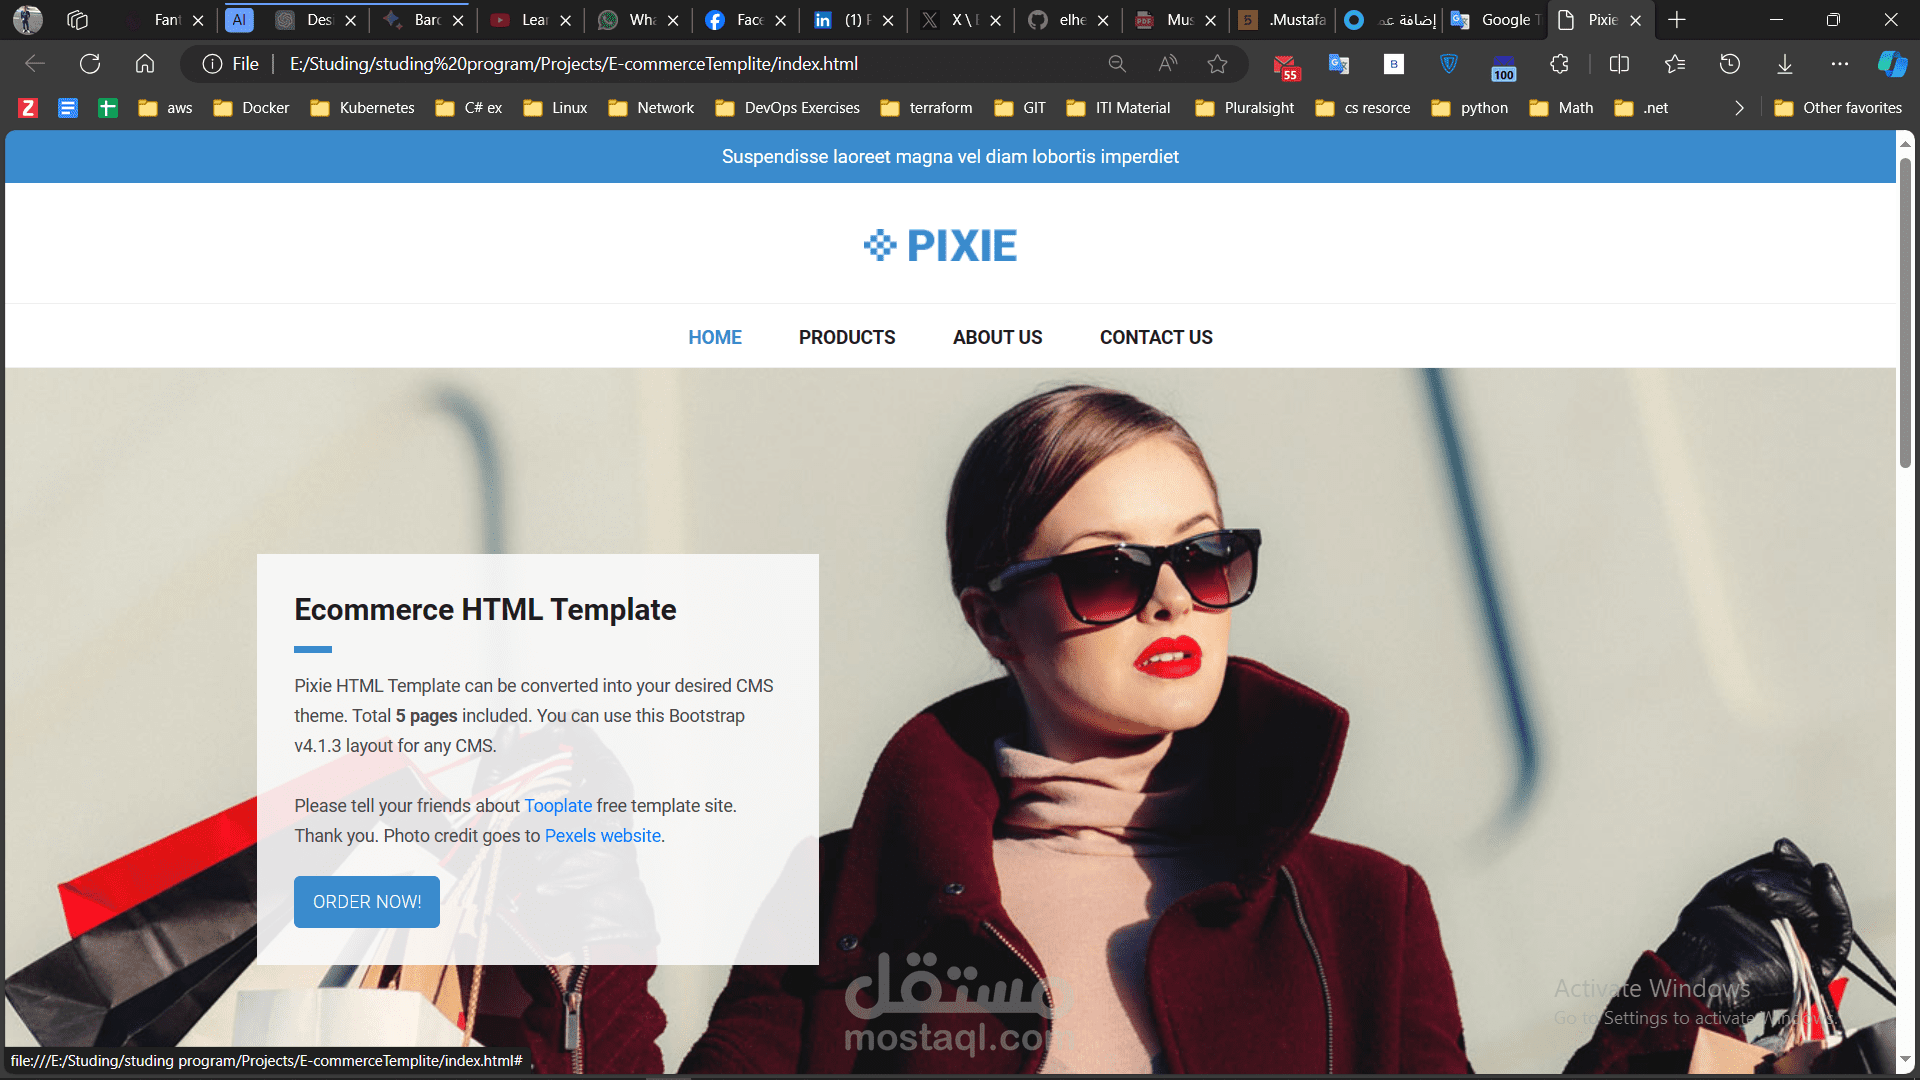Toggle split screen icon
1920x1080 pixels.
[1620, 64]
